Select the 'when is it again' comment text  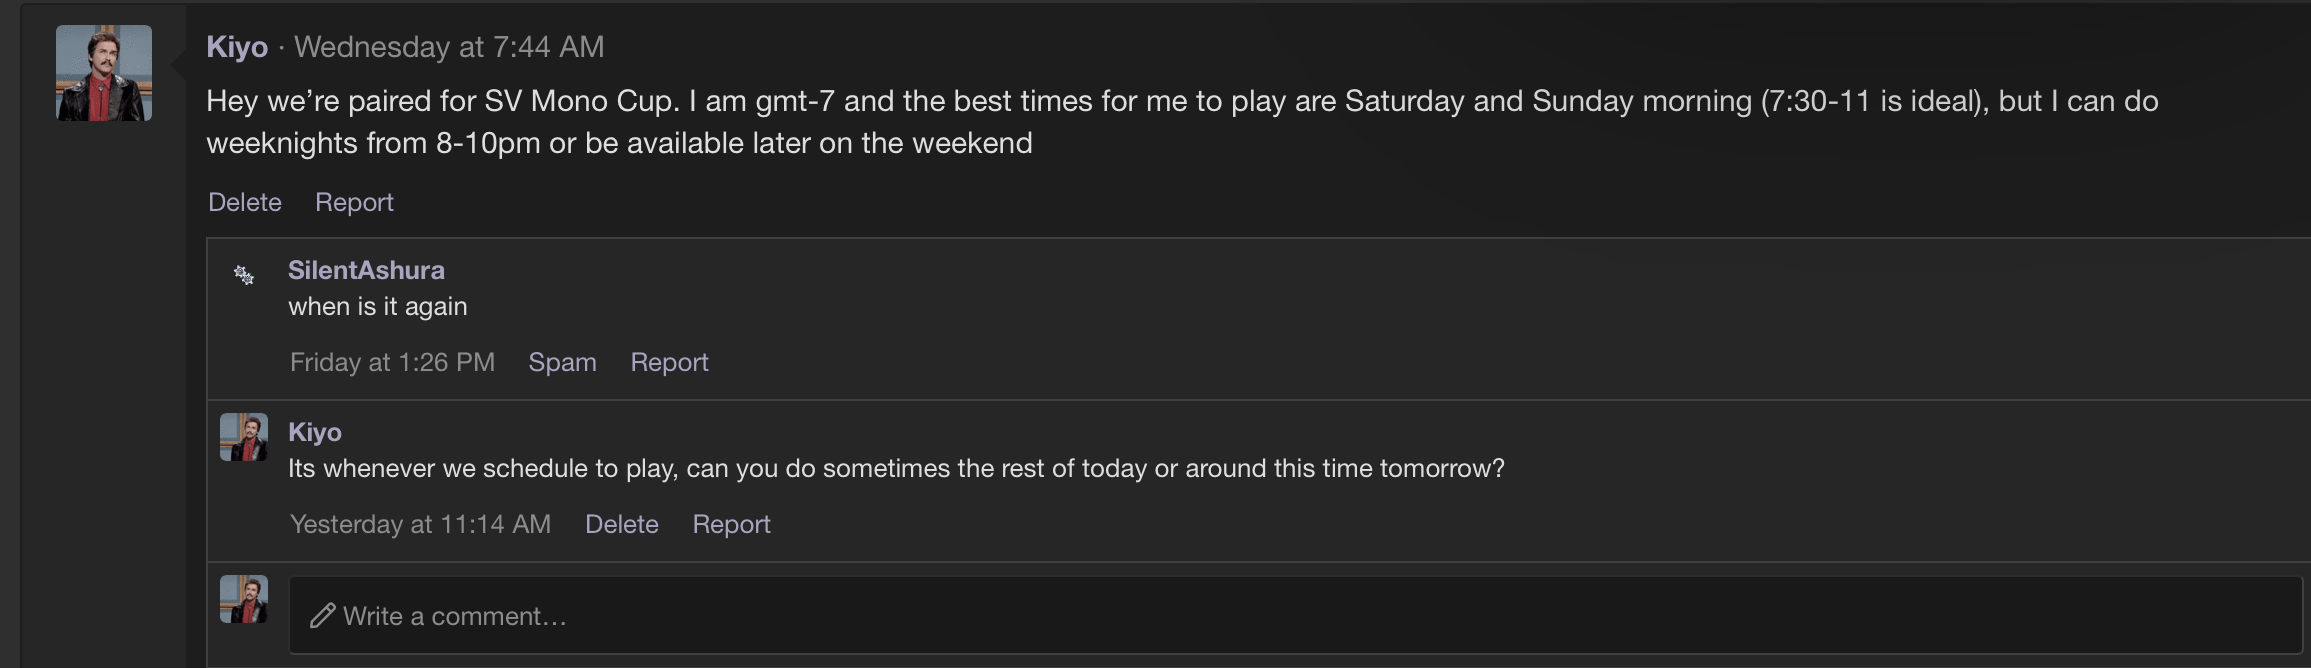coord(378,306)
